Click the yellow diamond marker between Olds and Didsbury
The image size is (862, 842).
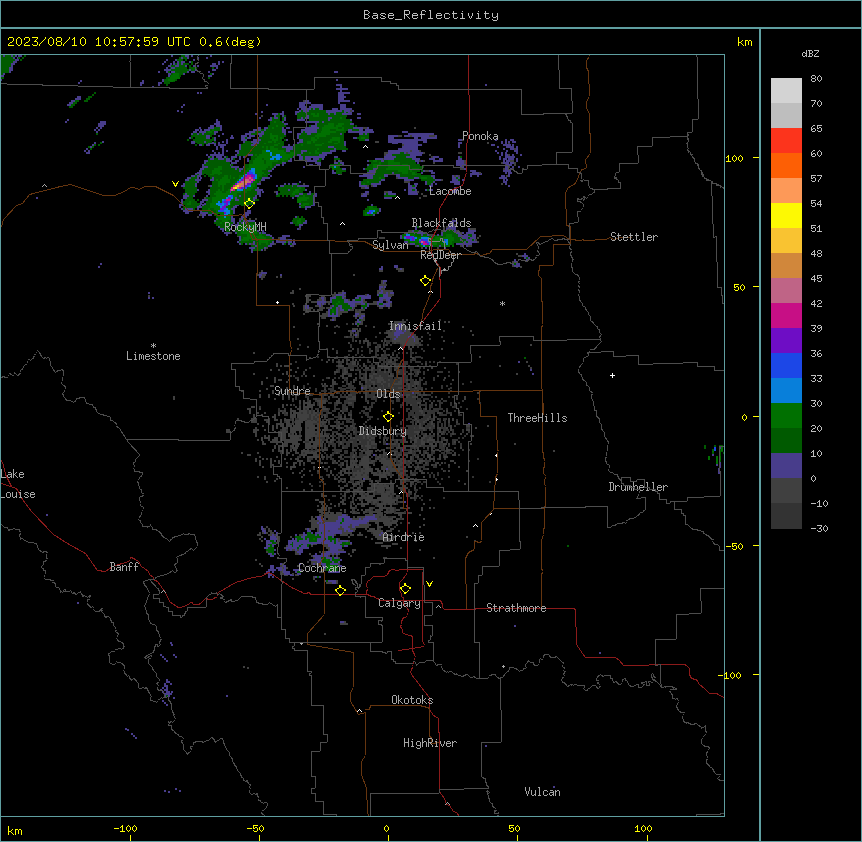point(389,417)
